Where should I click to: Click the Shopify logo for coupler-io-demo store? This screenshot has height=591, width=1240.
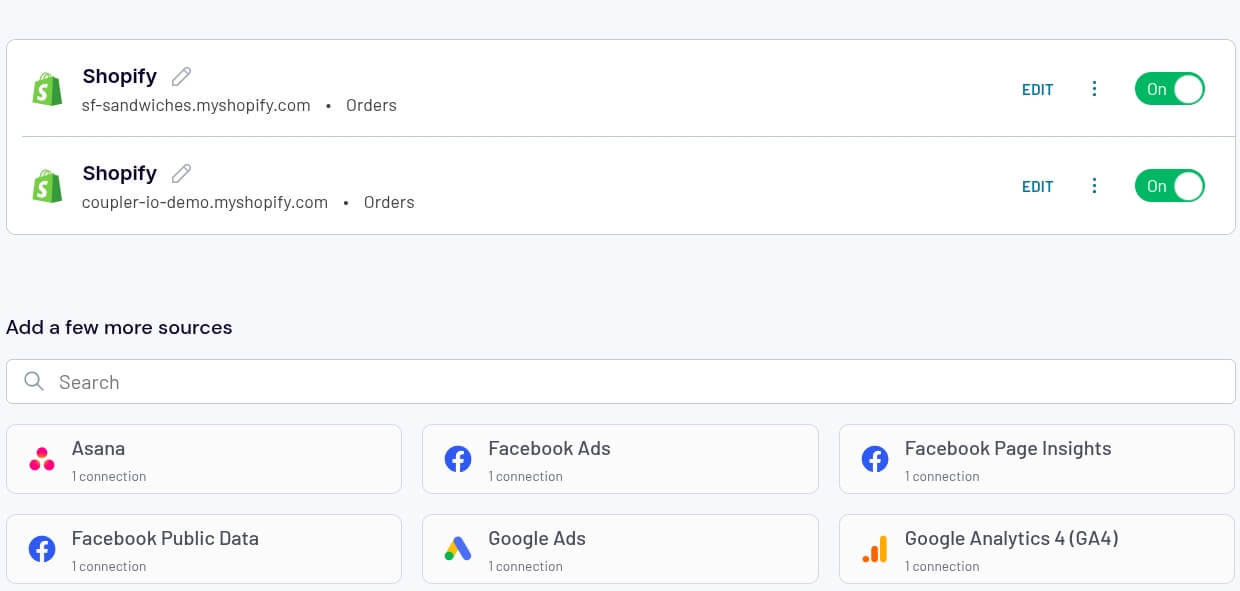47,186
